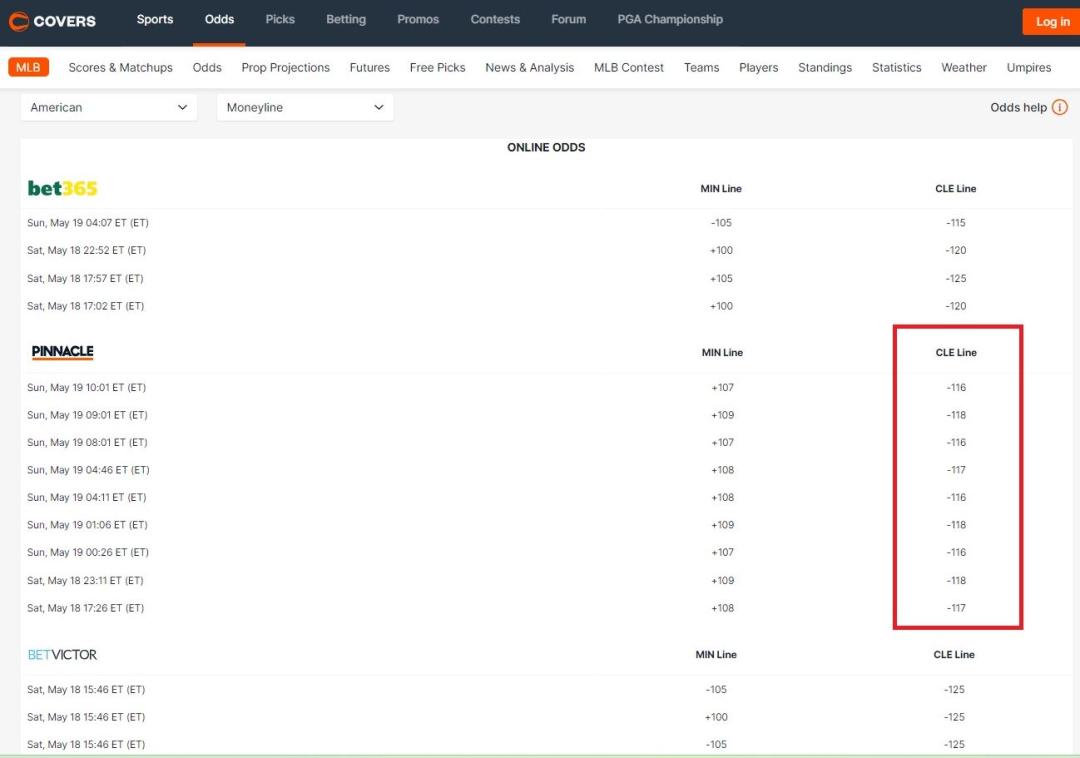Open the MLB Contest tab
This screenshot has width=1080, height=758.
[x=629, y=67]
